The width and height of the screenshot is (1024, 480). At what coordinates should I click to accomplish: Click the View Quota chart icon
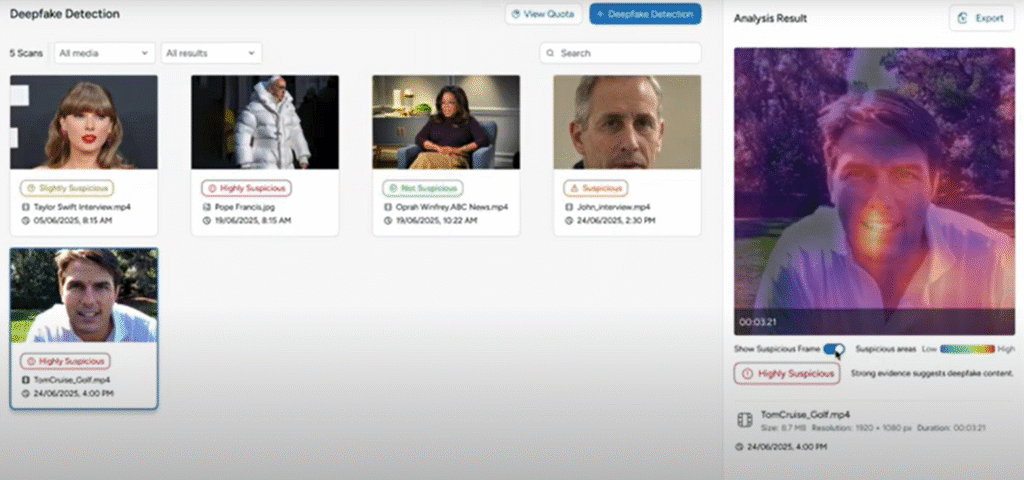(x=515, y=14)
